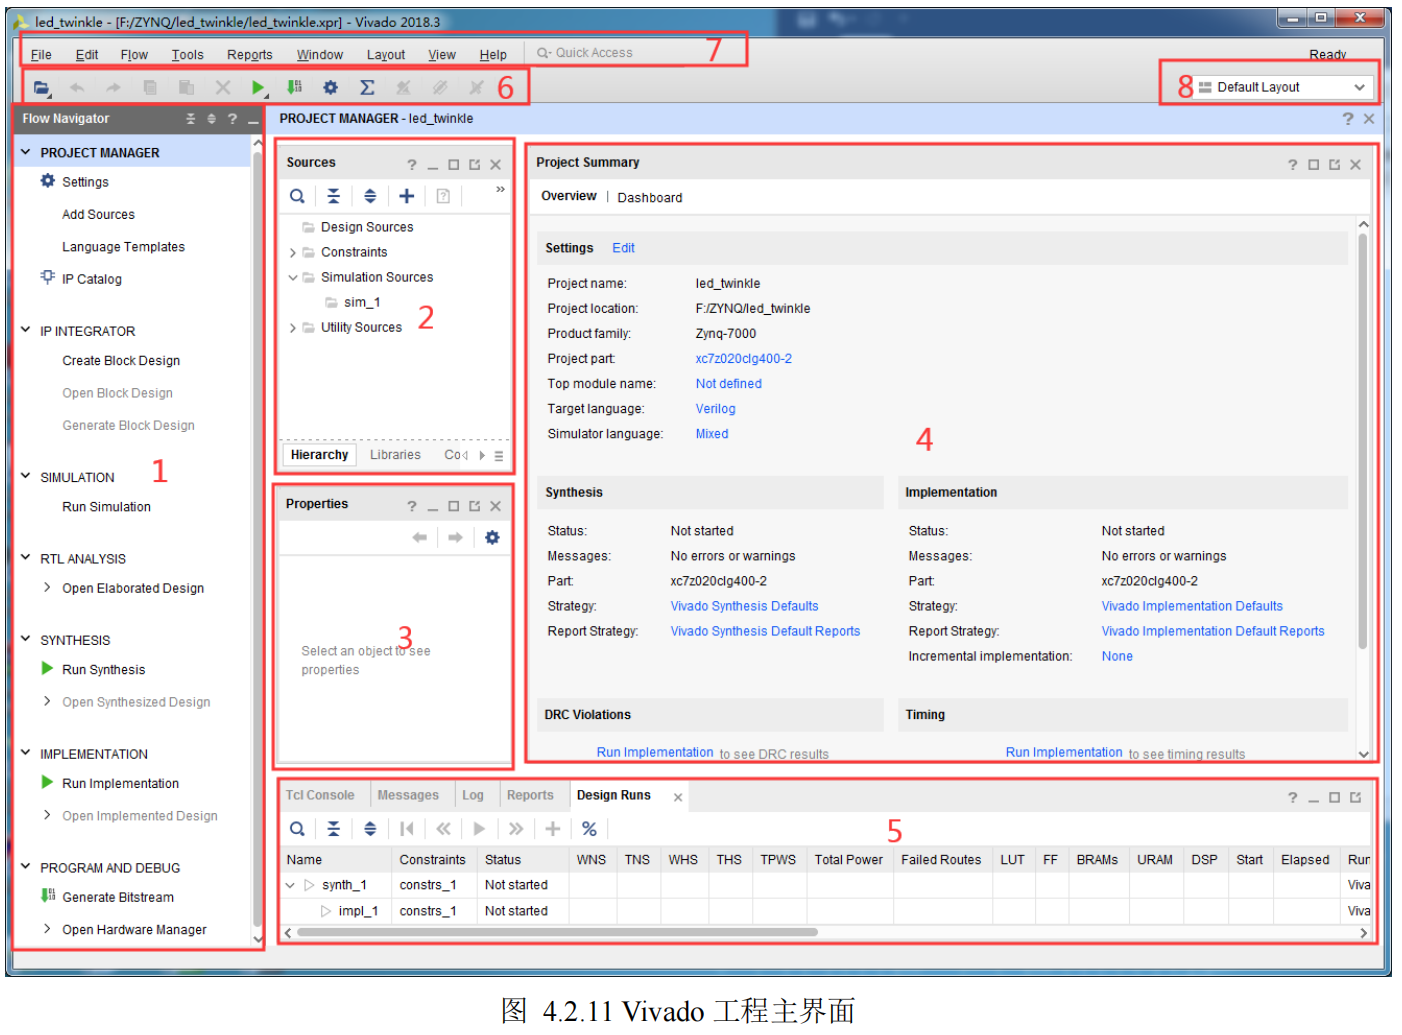Click Design Runs horizontal scrollbar

557,932
